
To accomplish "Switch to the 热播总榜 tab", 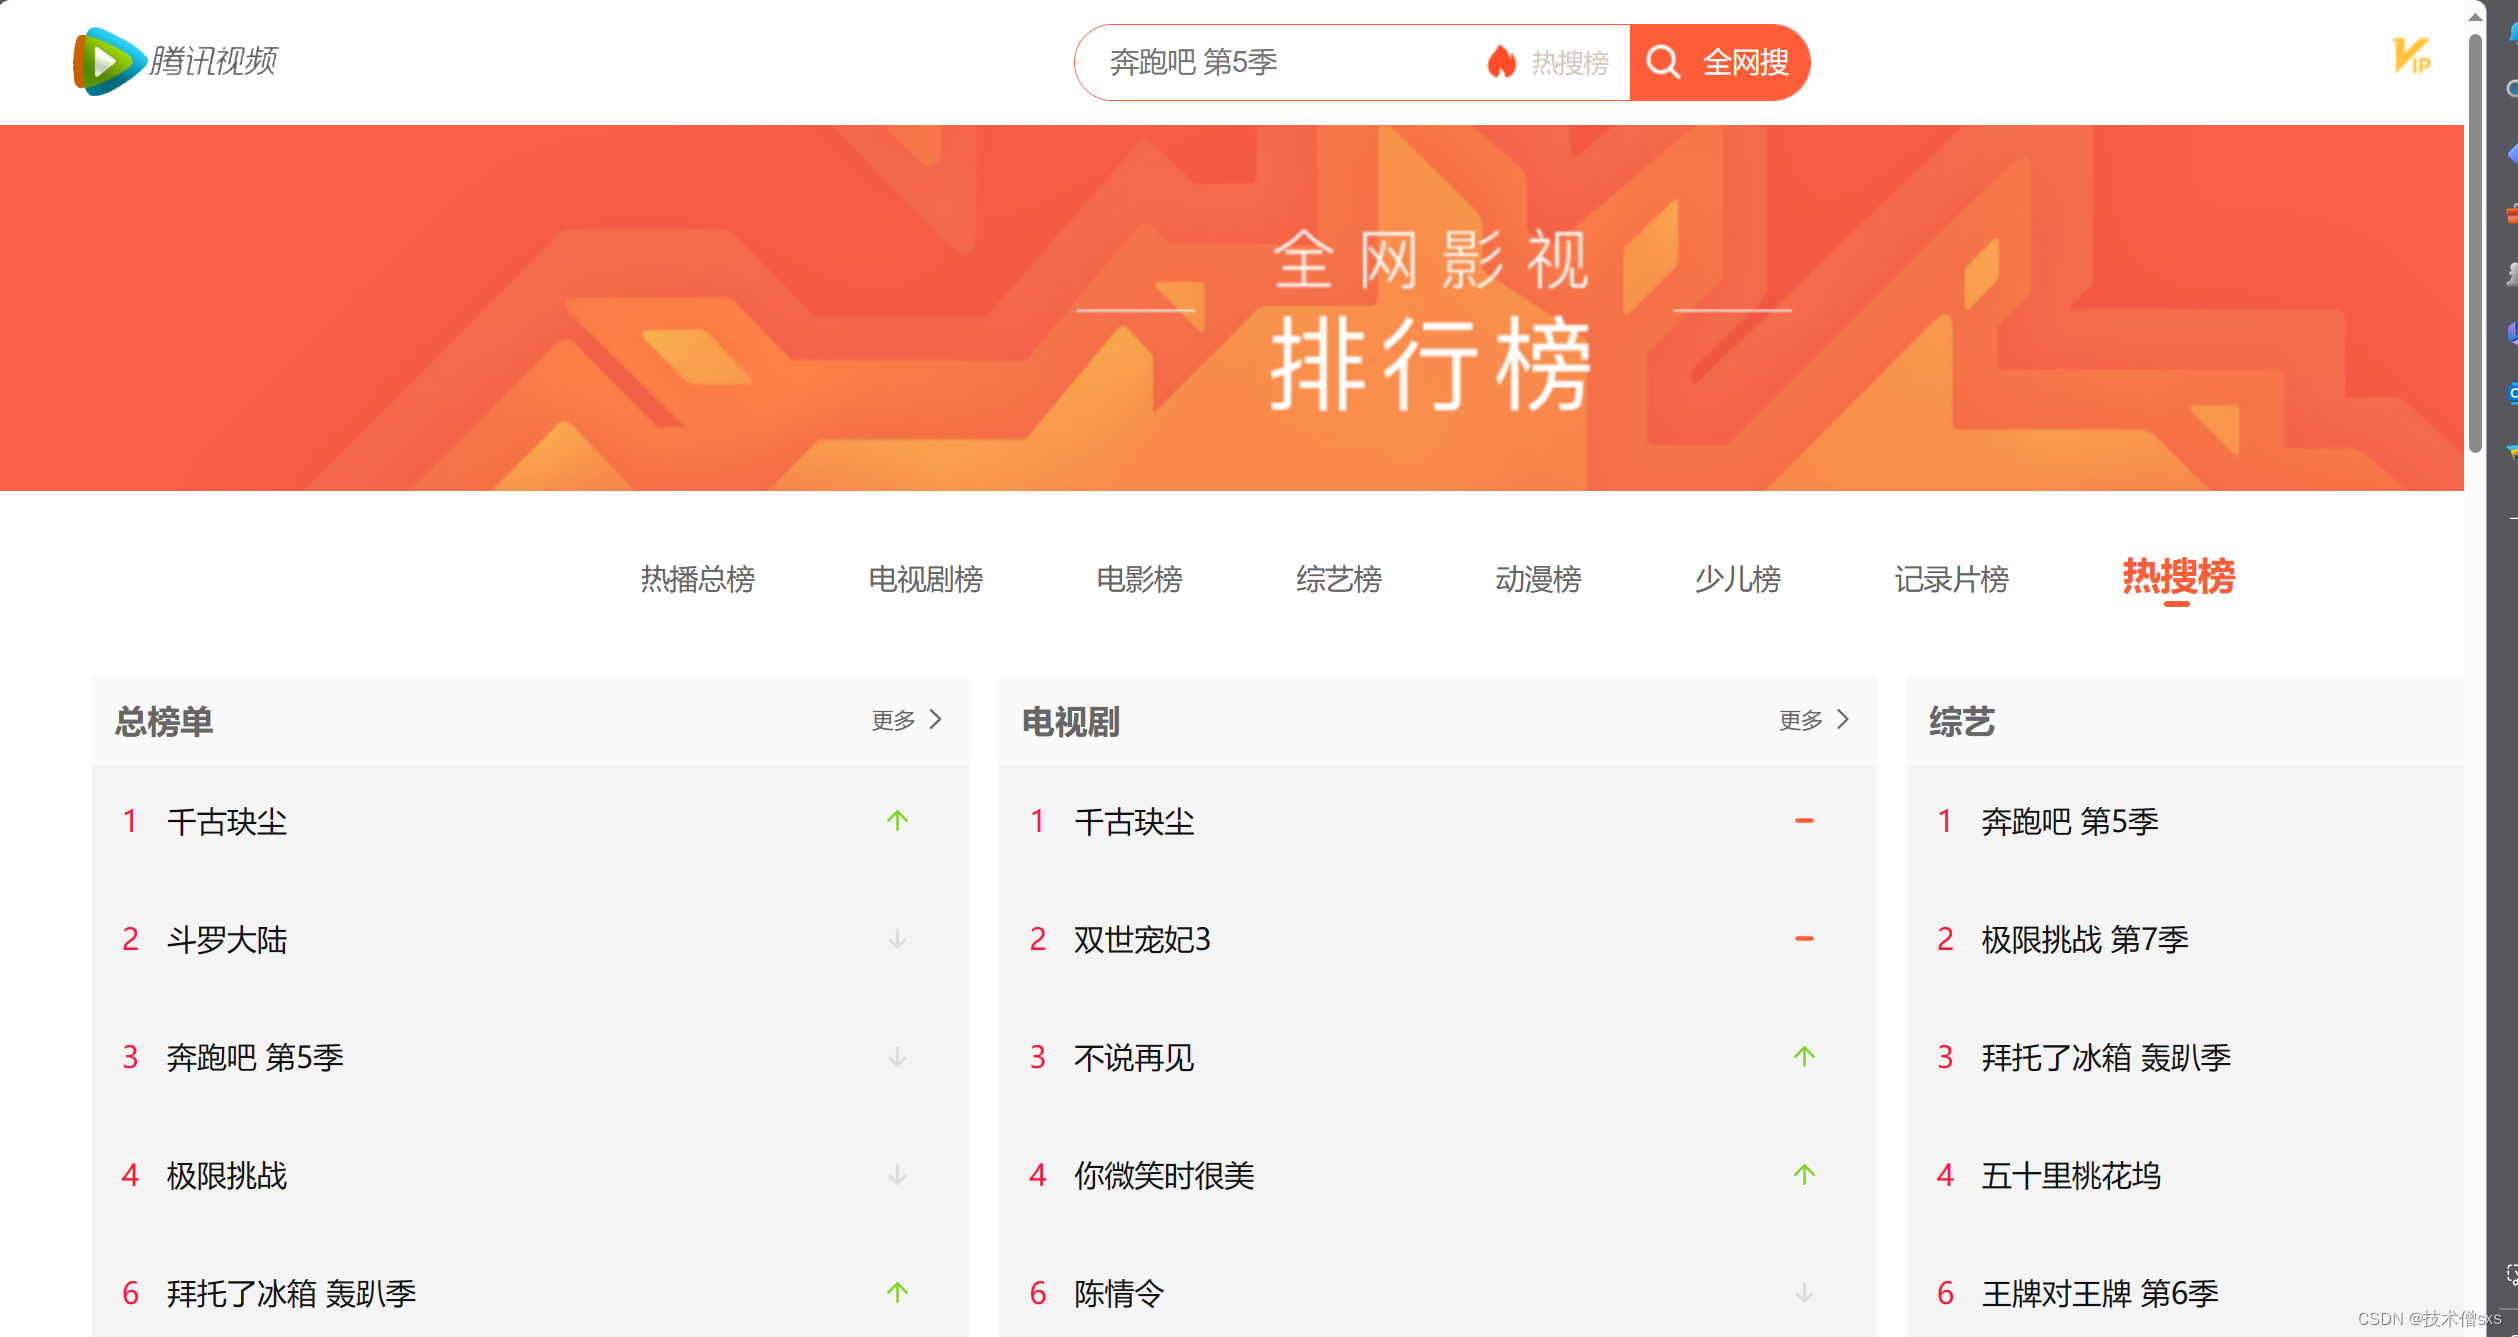I will pos(697,578).
